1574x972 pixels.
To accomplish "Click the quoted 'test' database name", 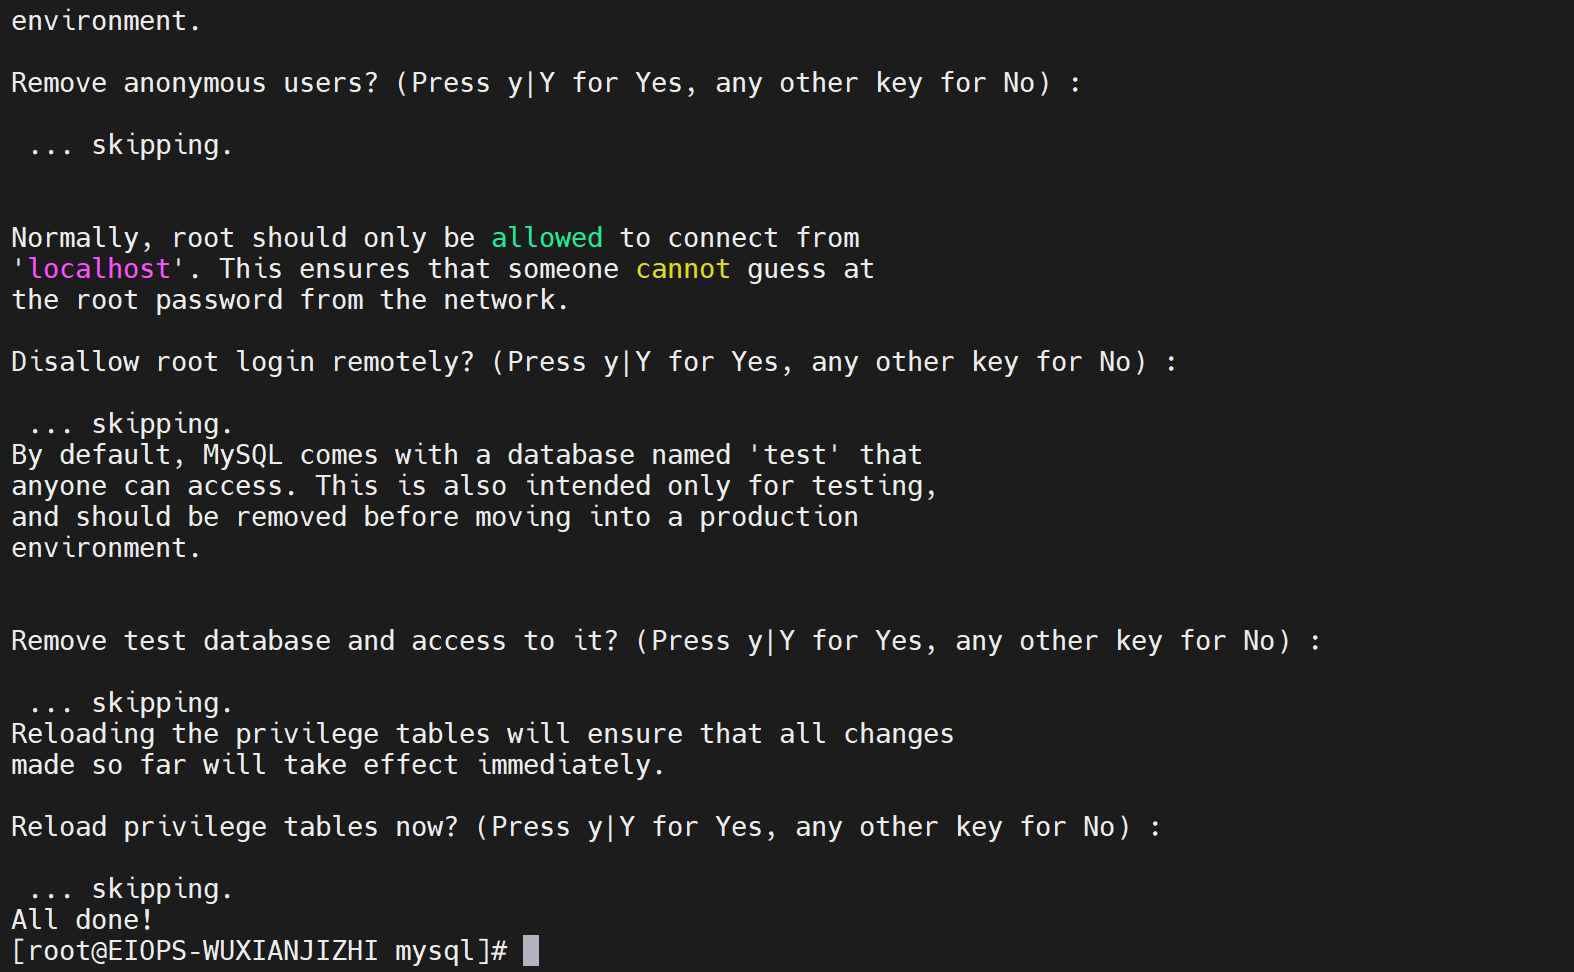I will pyautogui.click(x=795, y=455).
